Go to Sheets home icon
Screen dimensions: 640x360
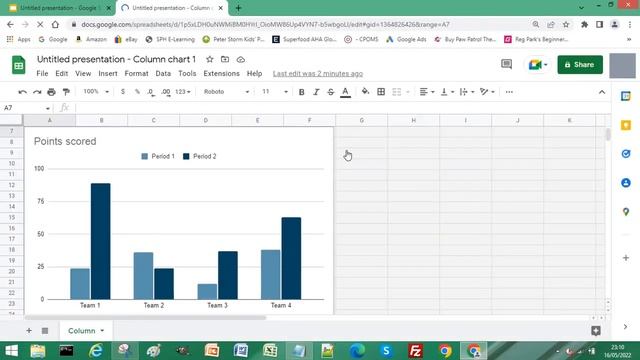18,65
